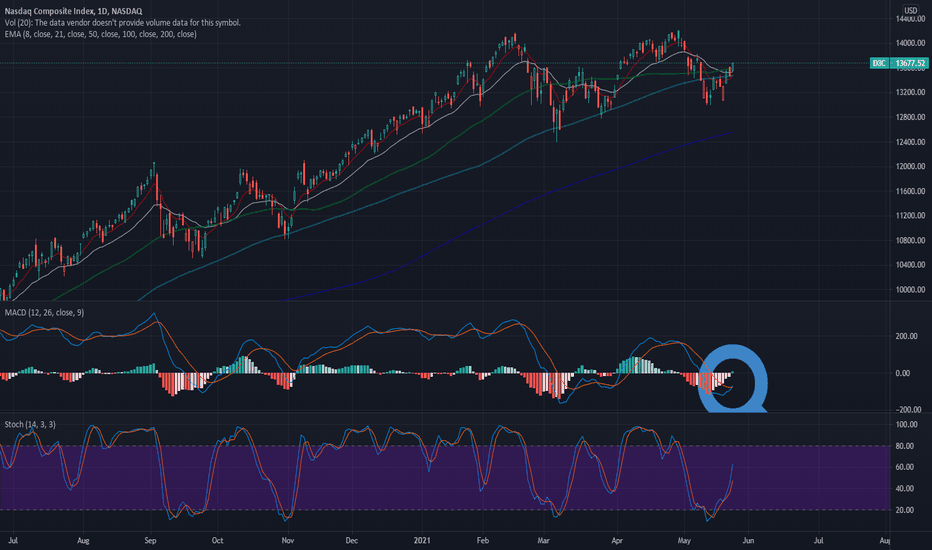This screenshot has width=932, height=550.
Task: Click the Jun time axis label
Action: (748, 540)
